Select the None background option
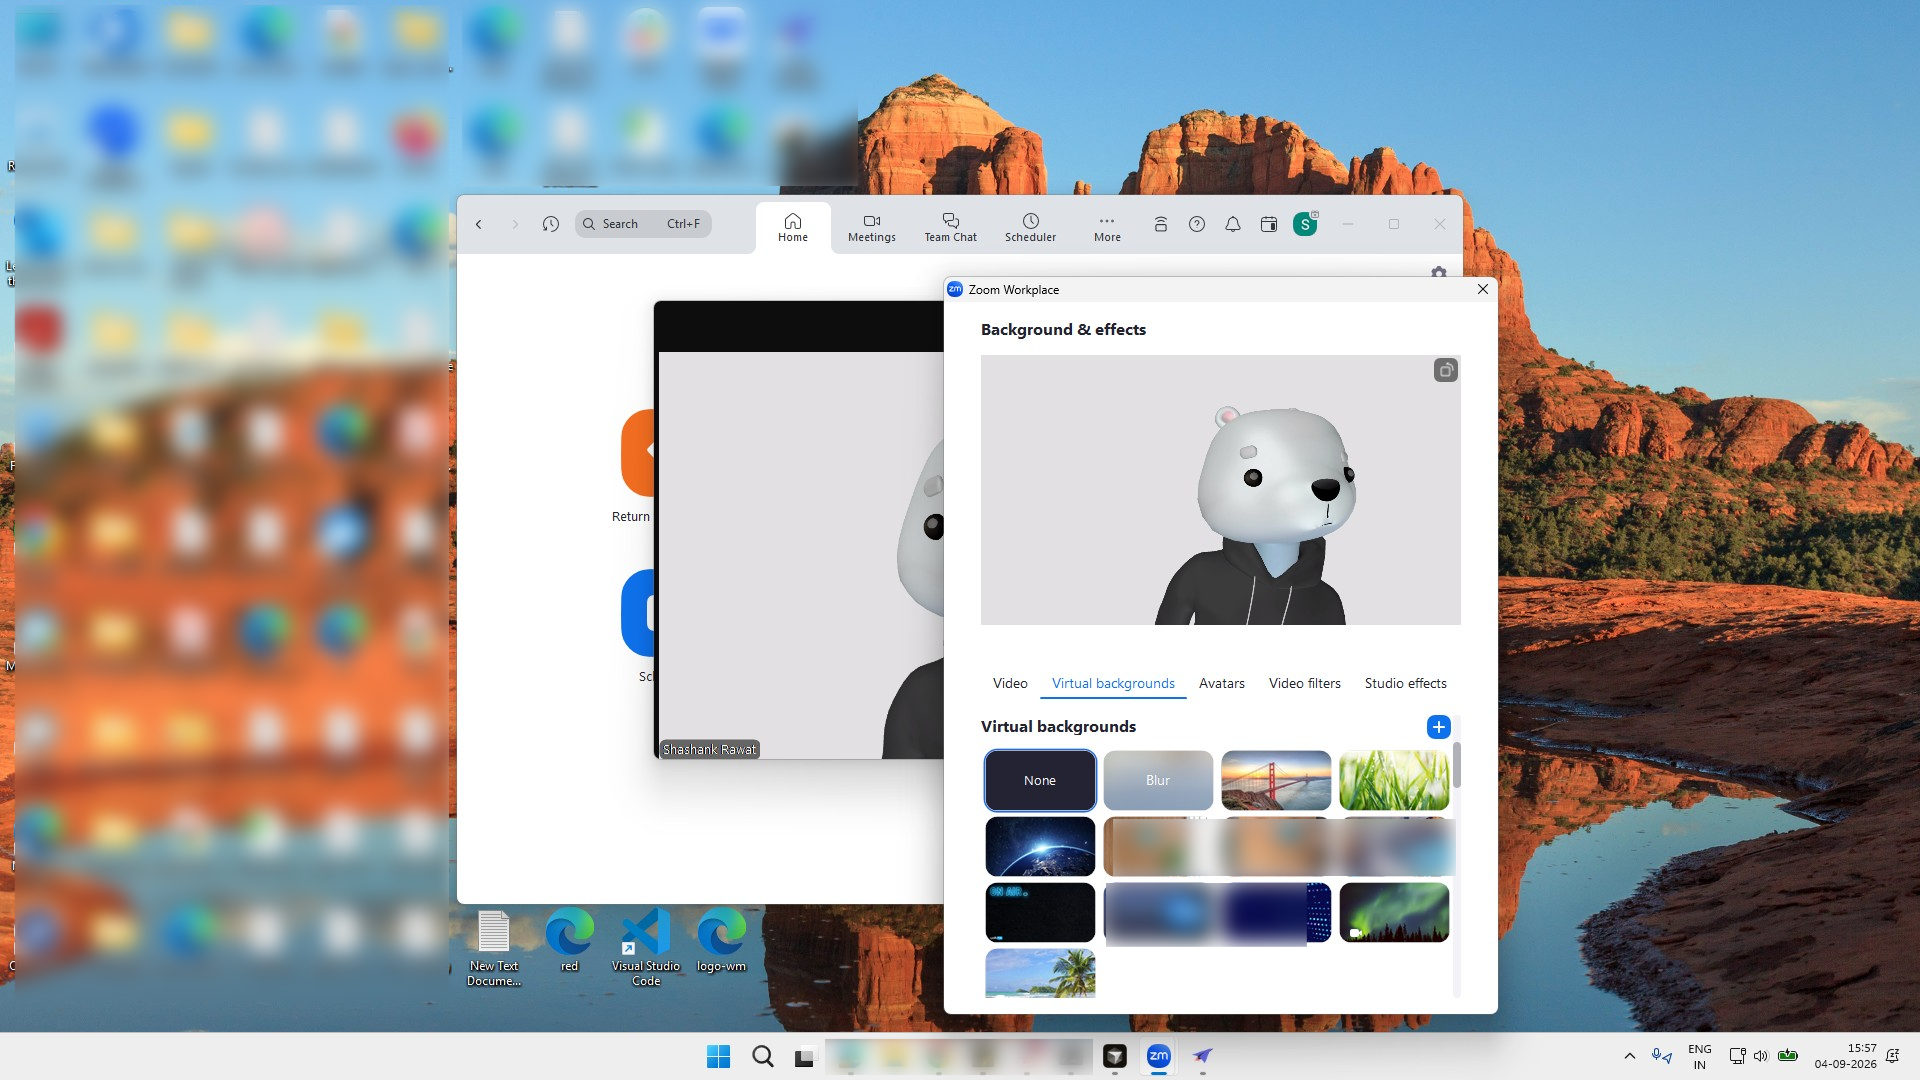This screenshot has width=1920, height=1080. tap(1040, 780)
